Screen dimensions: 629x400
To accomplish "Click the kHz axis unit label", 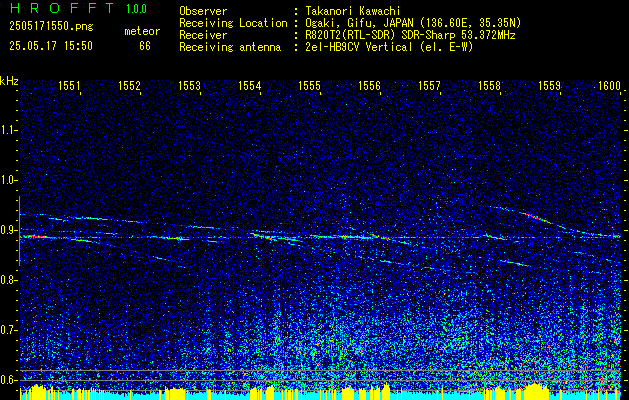I will [x=9, y=81].
